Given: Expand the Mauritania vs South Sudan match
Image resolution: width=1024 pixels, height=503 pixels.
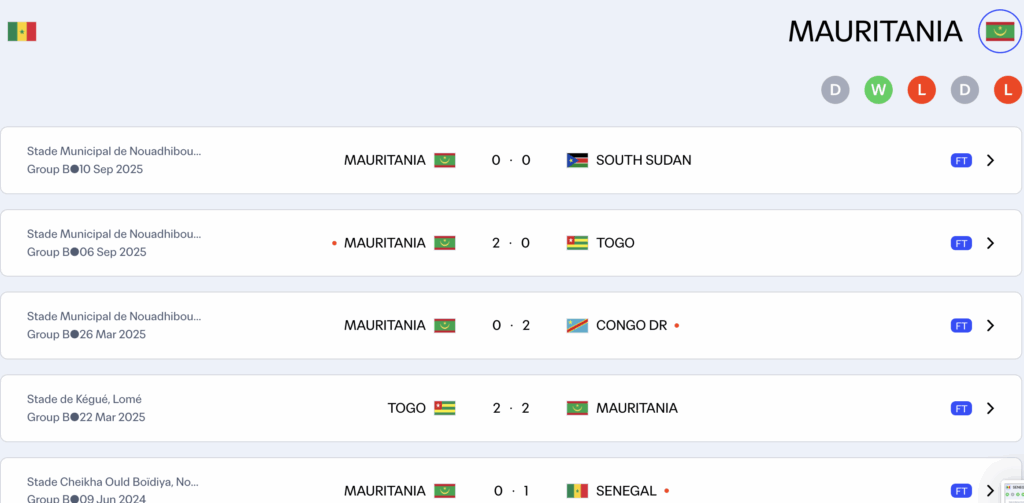Looking at the screenshot, I should point(990,160).
